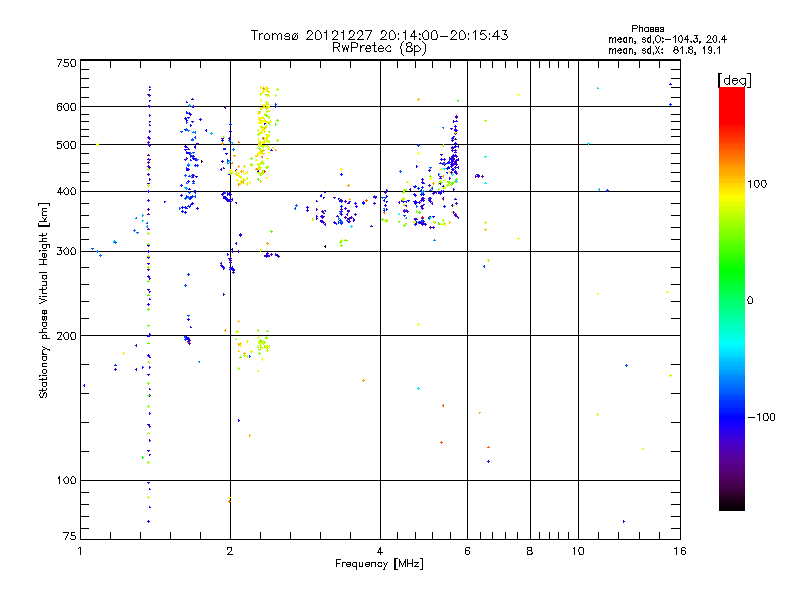
Task: Click the x-axis tick label '8'
Action: (x=530, y=551)
